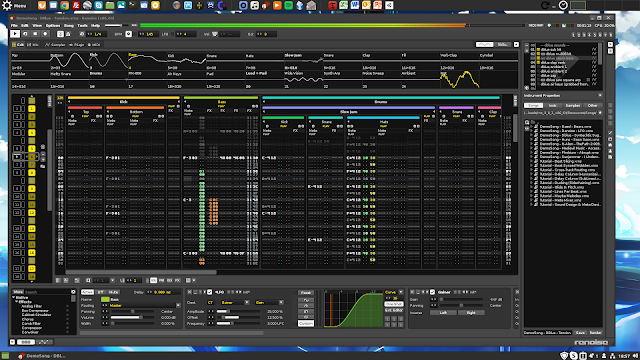
Task: Switch to the Sampler tab
Action: point(55,44)
